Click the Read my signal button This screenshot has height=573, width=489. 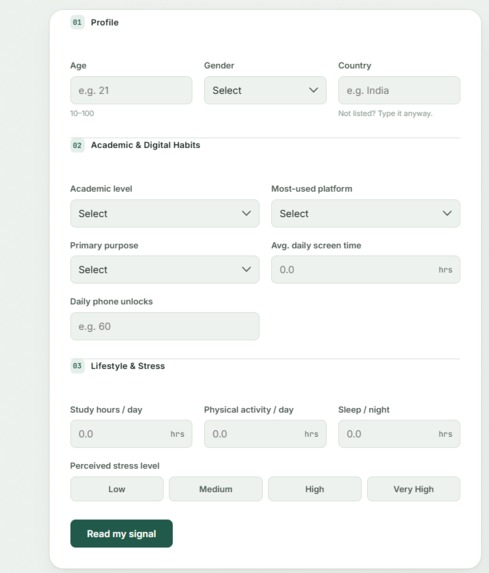click(x=121, y=534)
